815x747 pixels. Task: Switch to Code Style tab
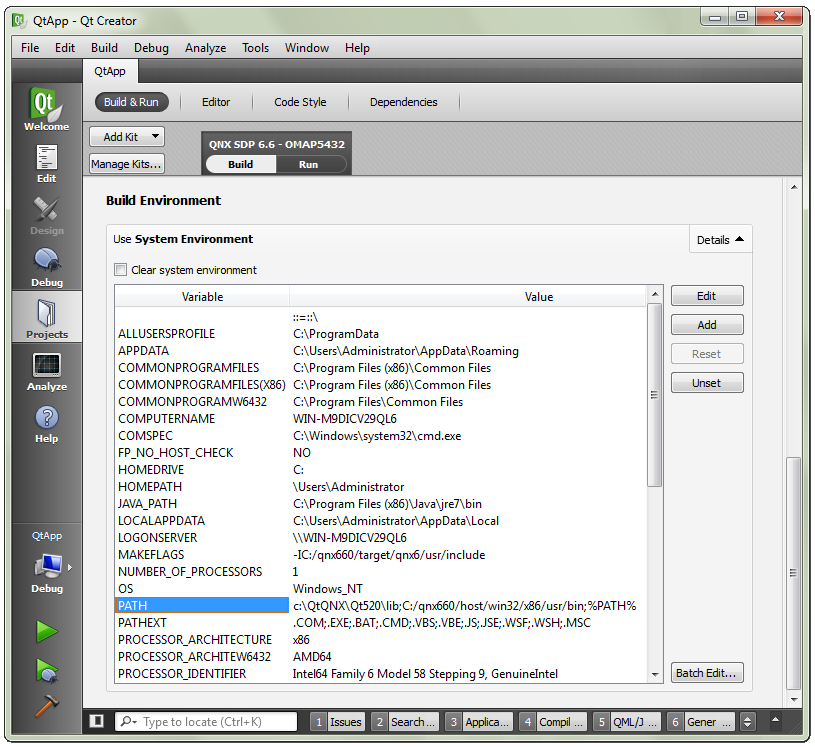point(300,102)
